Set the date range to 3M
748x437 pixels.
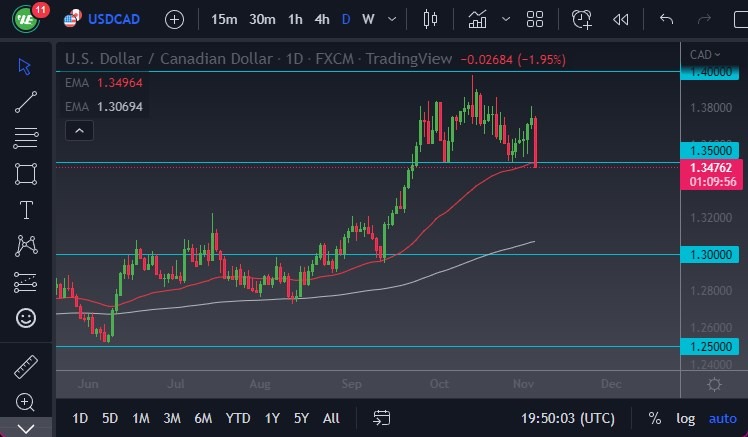[172, 418]
